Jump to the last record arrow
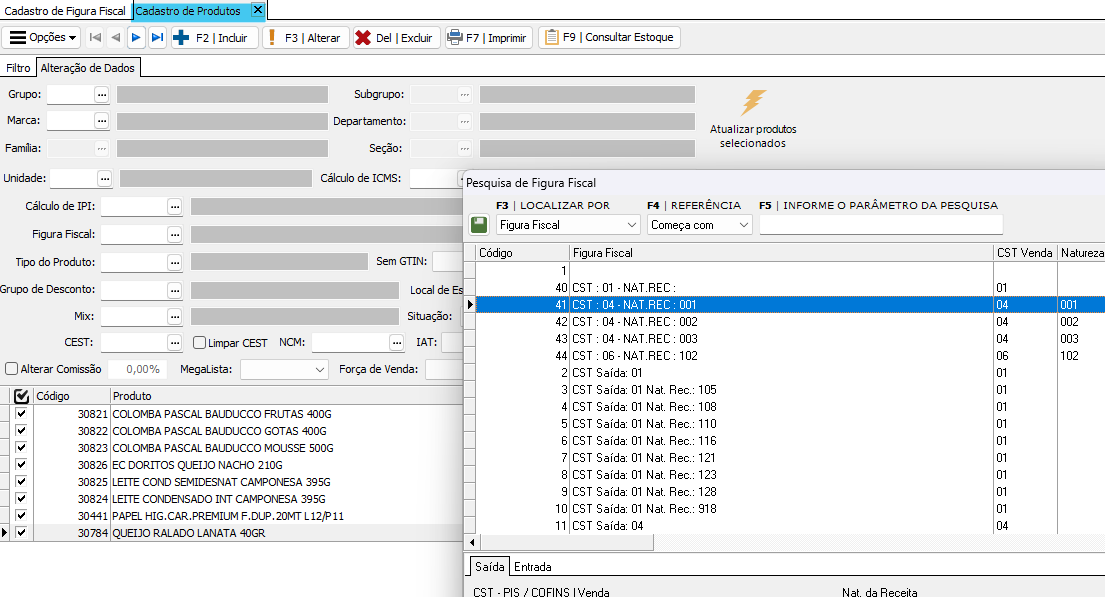1105x597 pixels. pos(157,38)
